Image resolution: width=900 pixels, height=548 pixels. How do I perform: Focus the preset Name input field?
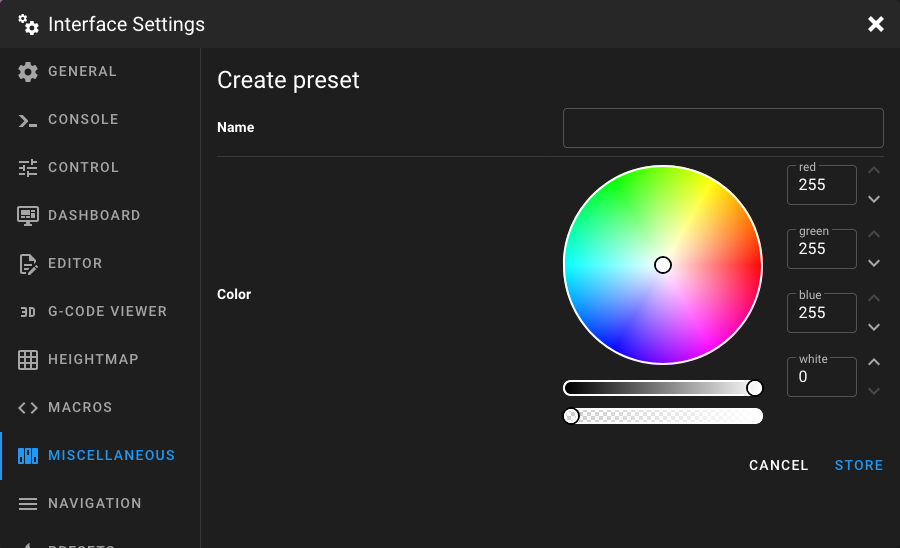click(723, 128)
